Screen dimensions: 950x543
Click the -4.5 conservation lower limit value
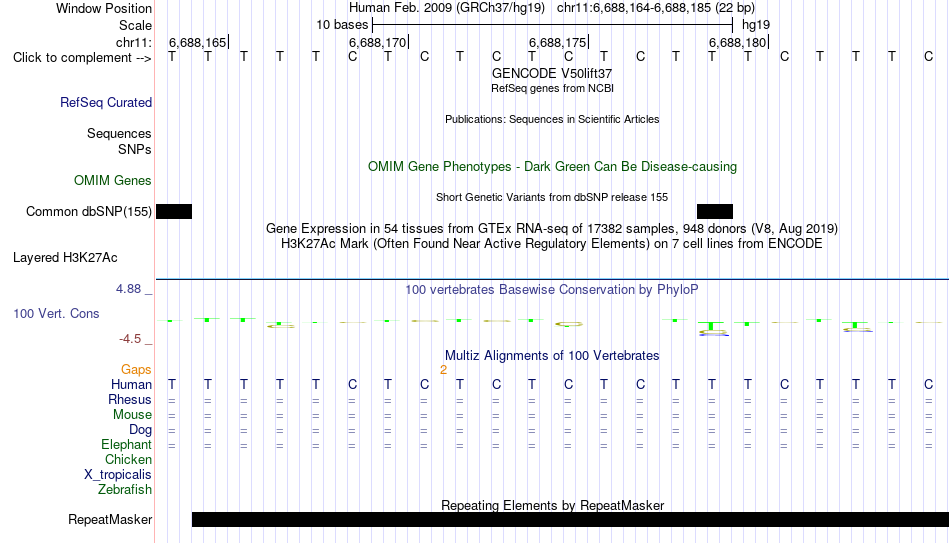tap(130, 339)
